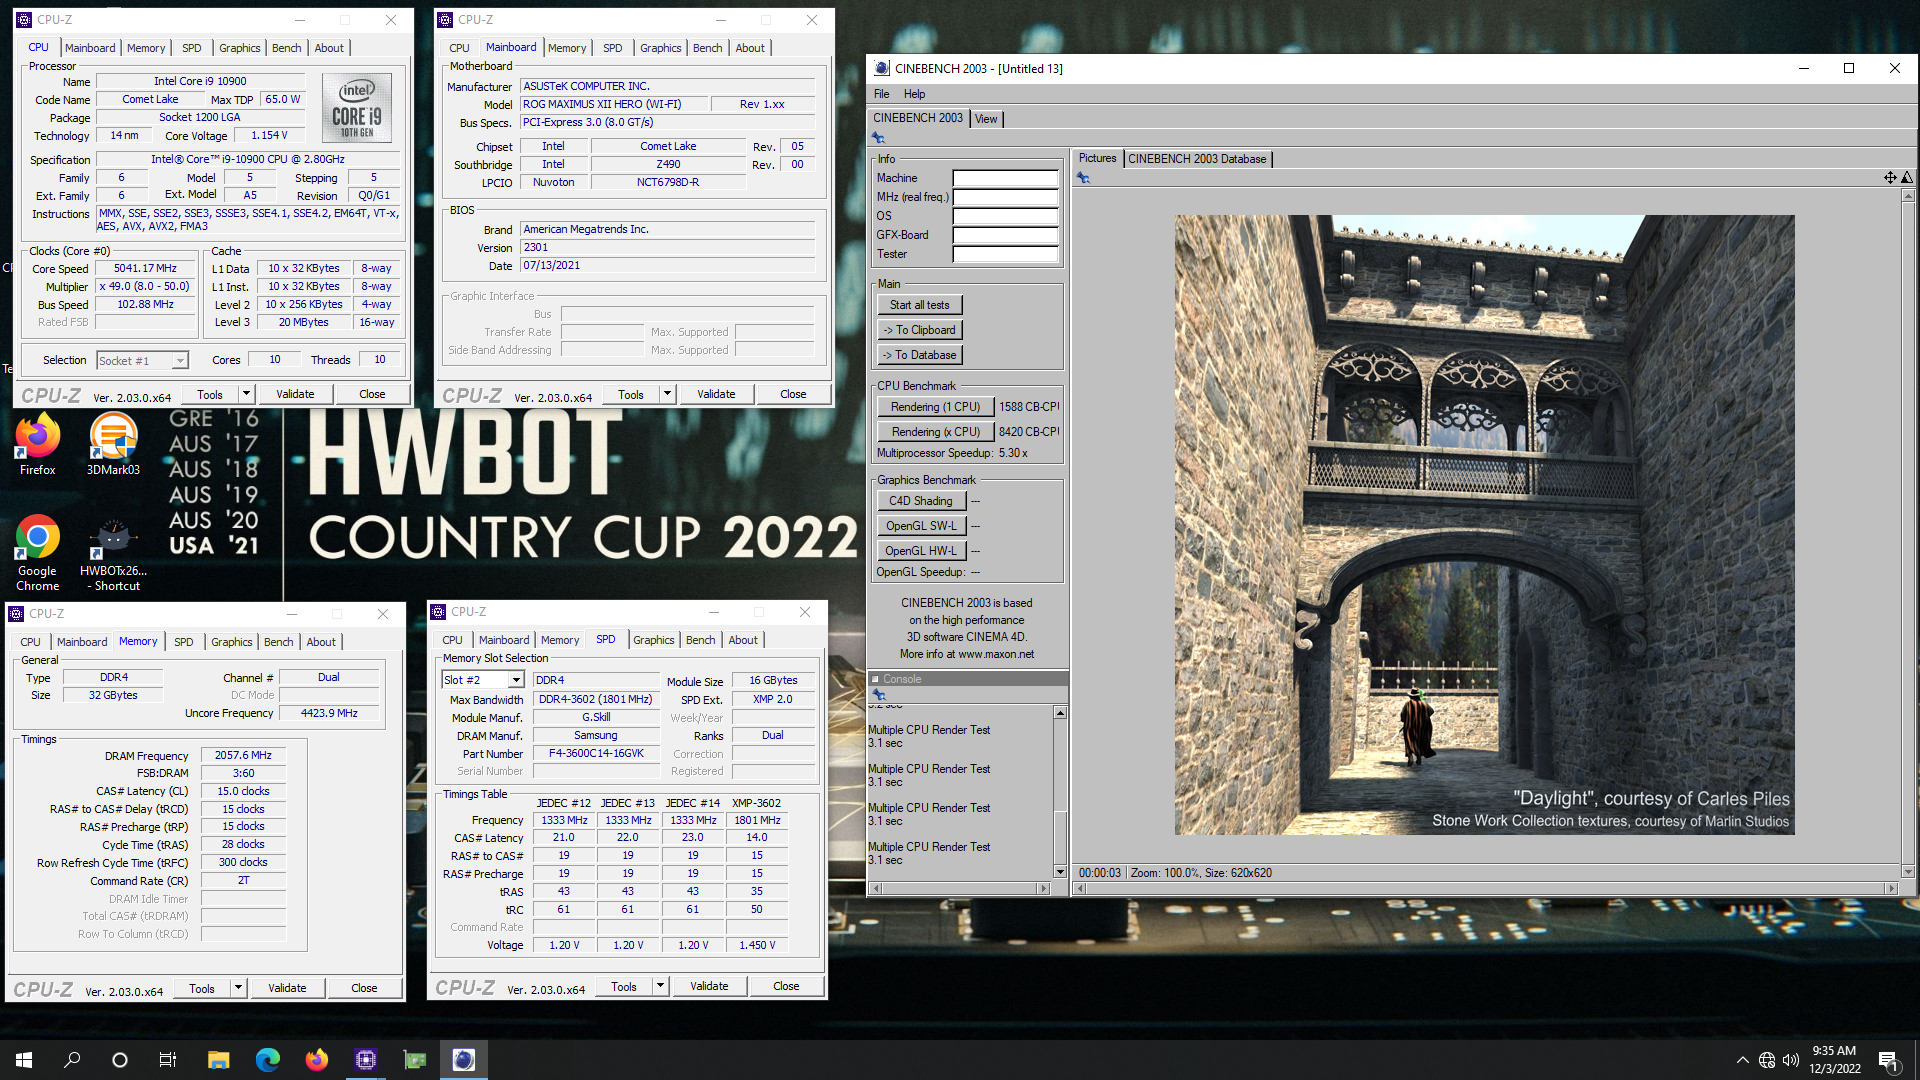
Task: Select the SPD tab in CPU-Z Memory window
Action: click(x=184, y=642)
